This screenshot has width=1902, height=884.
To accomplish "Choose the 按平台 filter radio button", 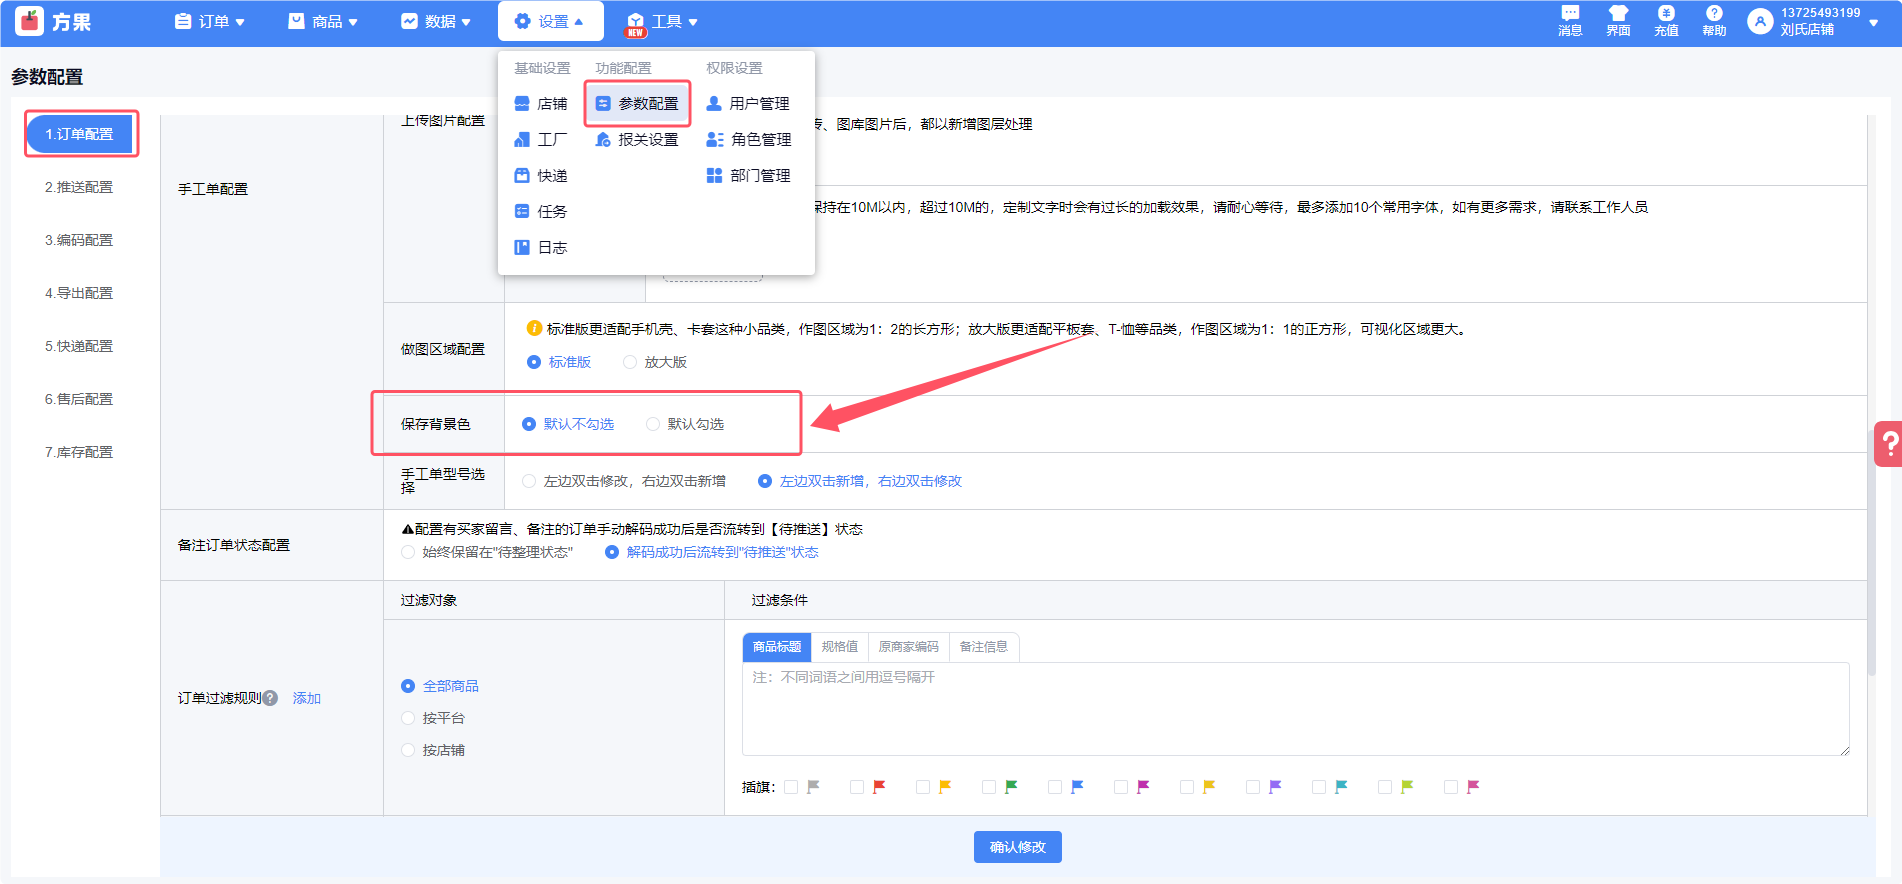I will click(408, 718).
